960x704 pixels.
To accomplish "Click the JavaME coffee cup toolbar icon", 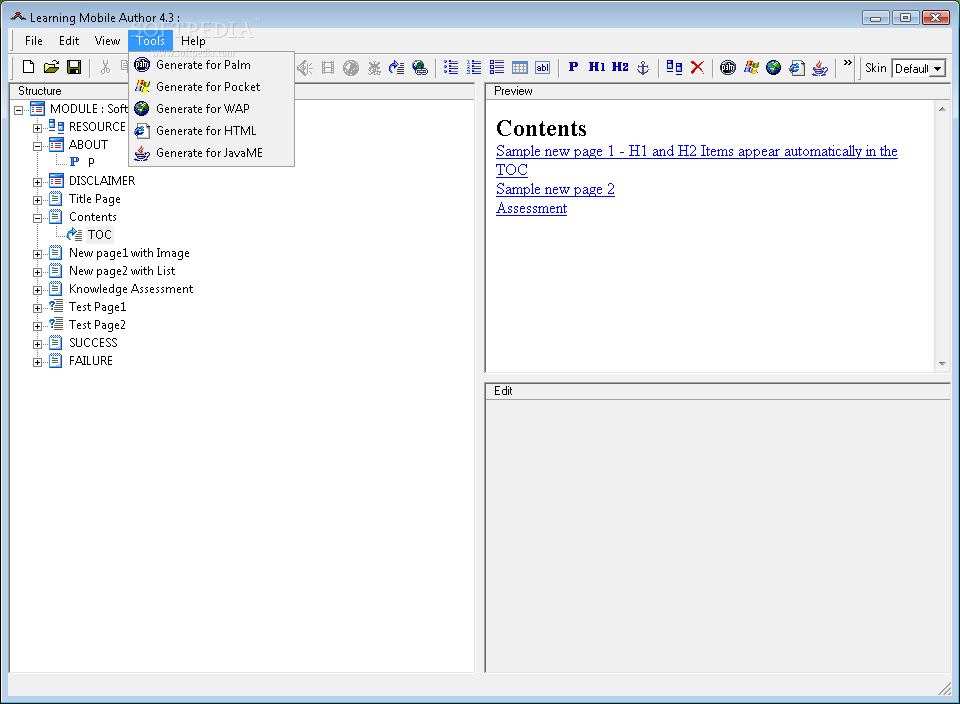I will coord(820,67).
